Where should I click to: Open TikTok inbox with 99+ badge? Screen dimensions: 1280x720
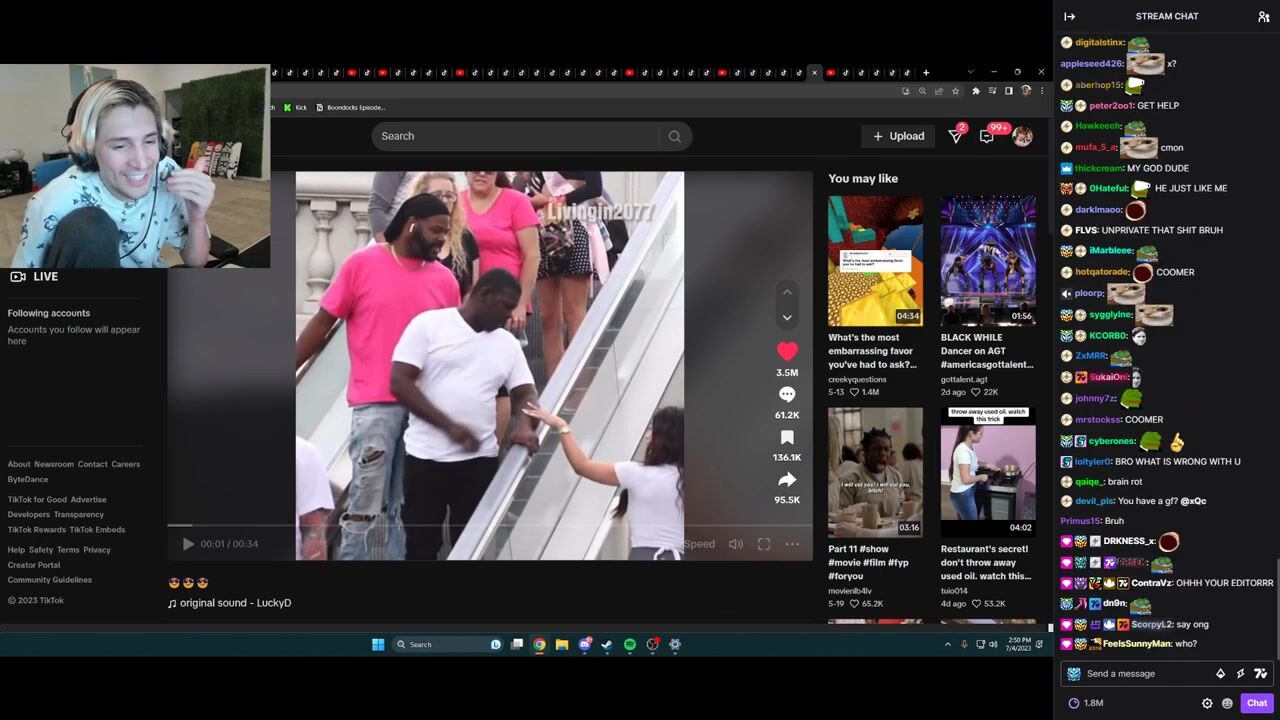point(987,136)
